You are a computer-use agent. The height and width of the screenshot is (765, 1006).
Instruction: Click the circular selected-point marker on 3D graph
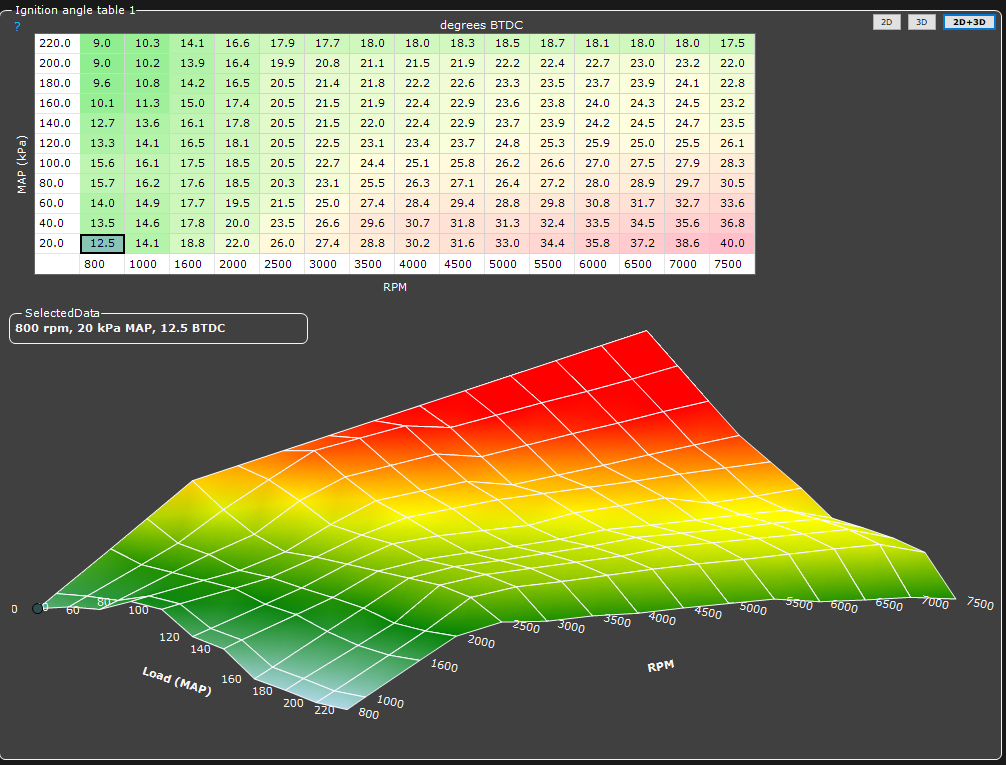(x=38, y=608)
